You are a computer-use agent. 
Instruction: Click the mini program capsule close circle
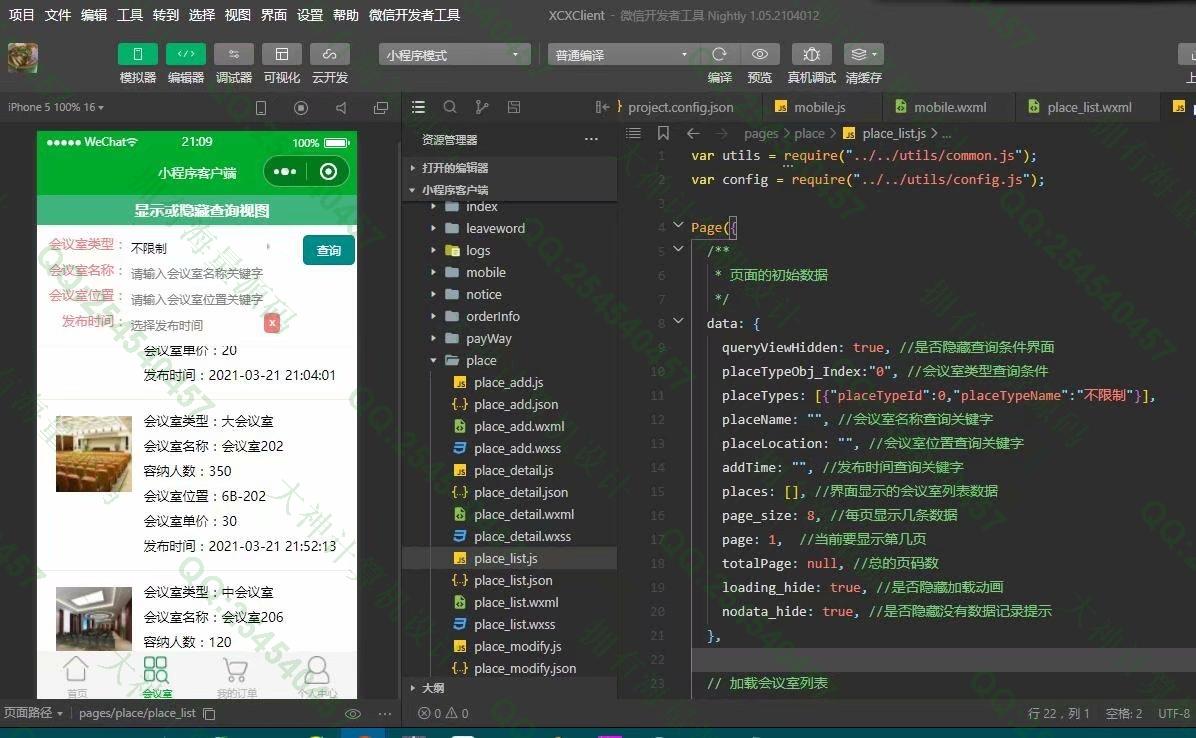[x=329, y=172]
